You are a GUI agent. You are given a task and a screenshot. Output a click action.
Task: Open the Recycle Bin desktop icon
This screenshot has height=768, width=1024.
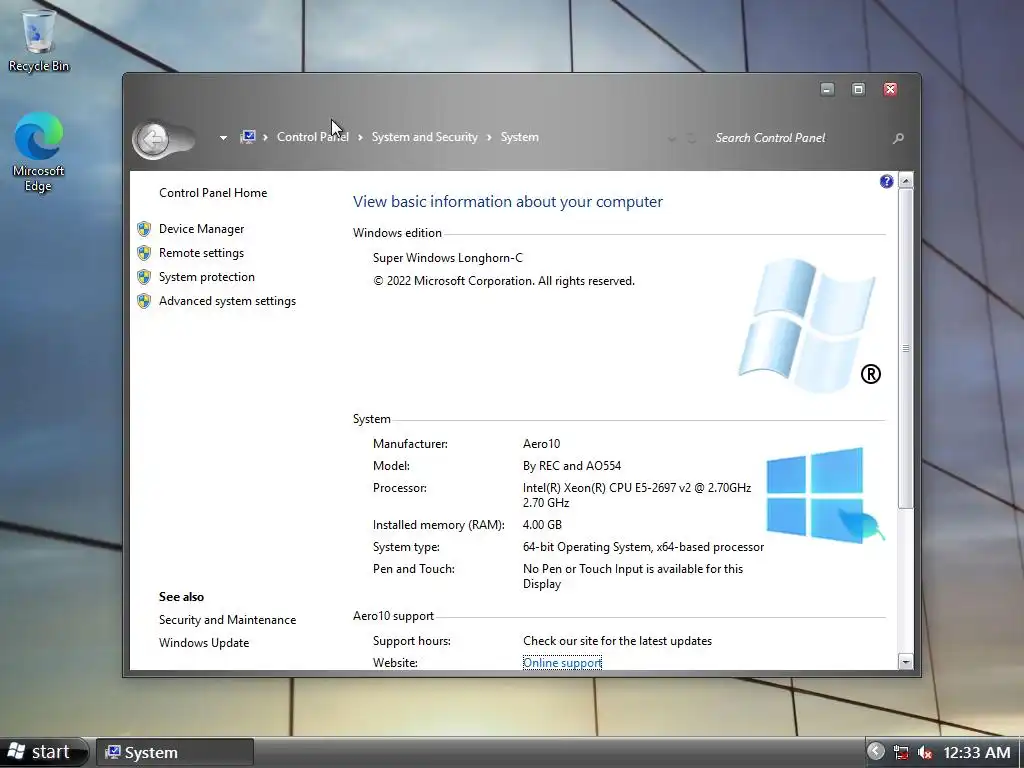tap(39, 40)
